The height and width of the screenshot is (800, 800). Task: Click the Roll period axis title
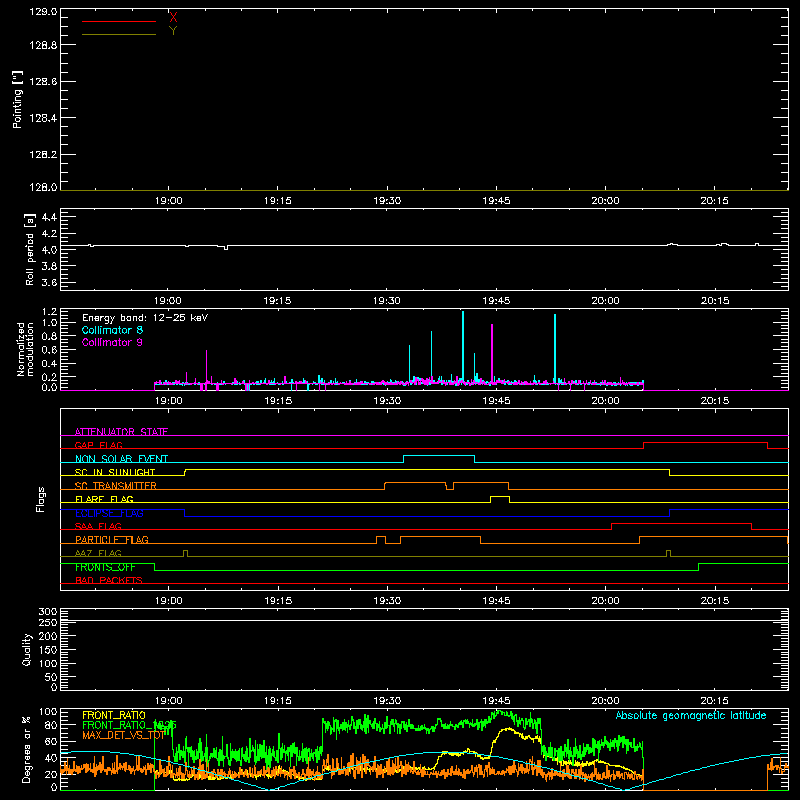(x=30, y=249)
